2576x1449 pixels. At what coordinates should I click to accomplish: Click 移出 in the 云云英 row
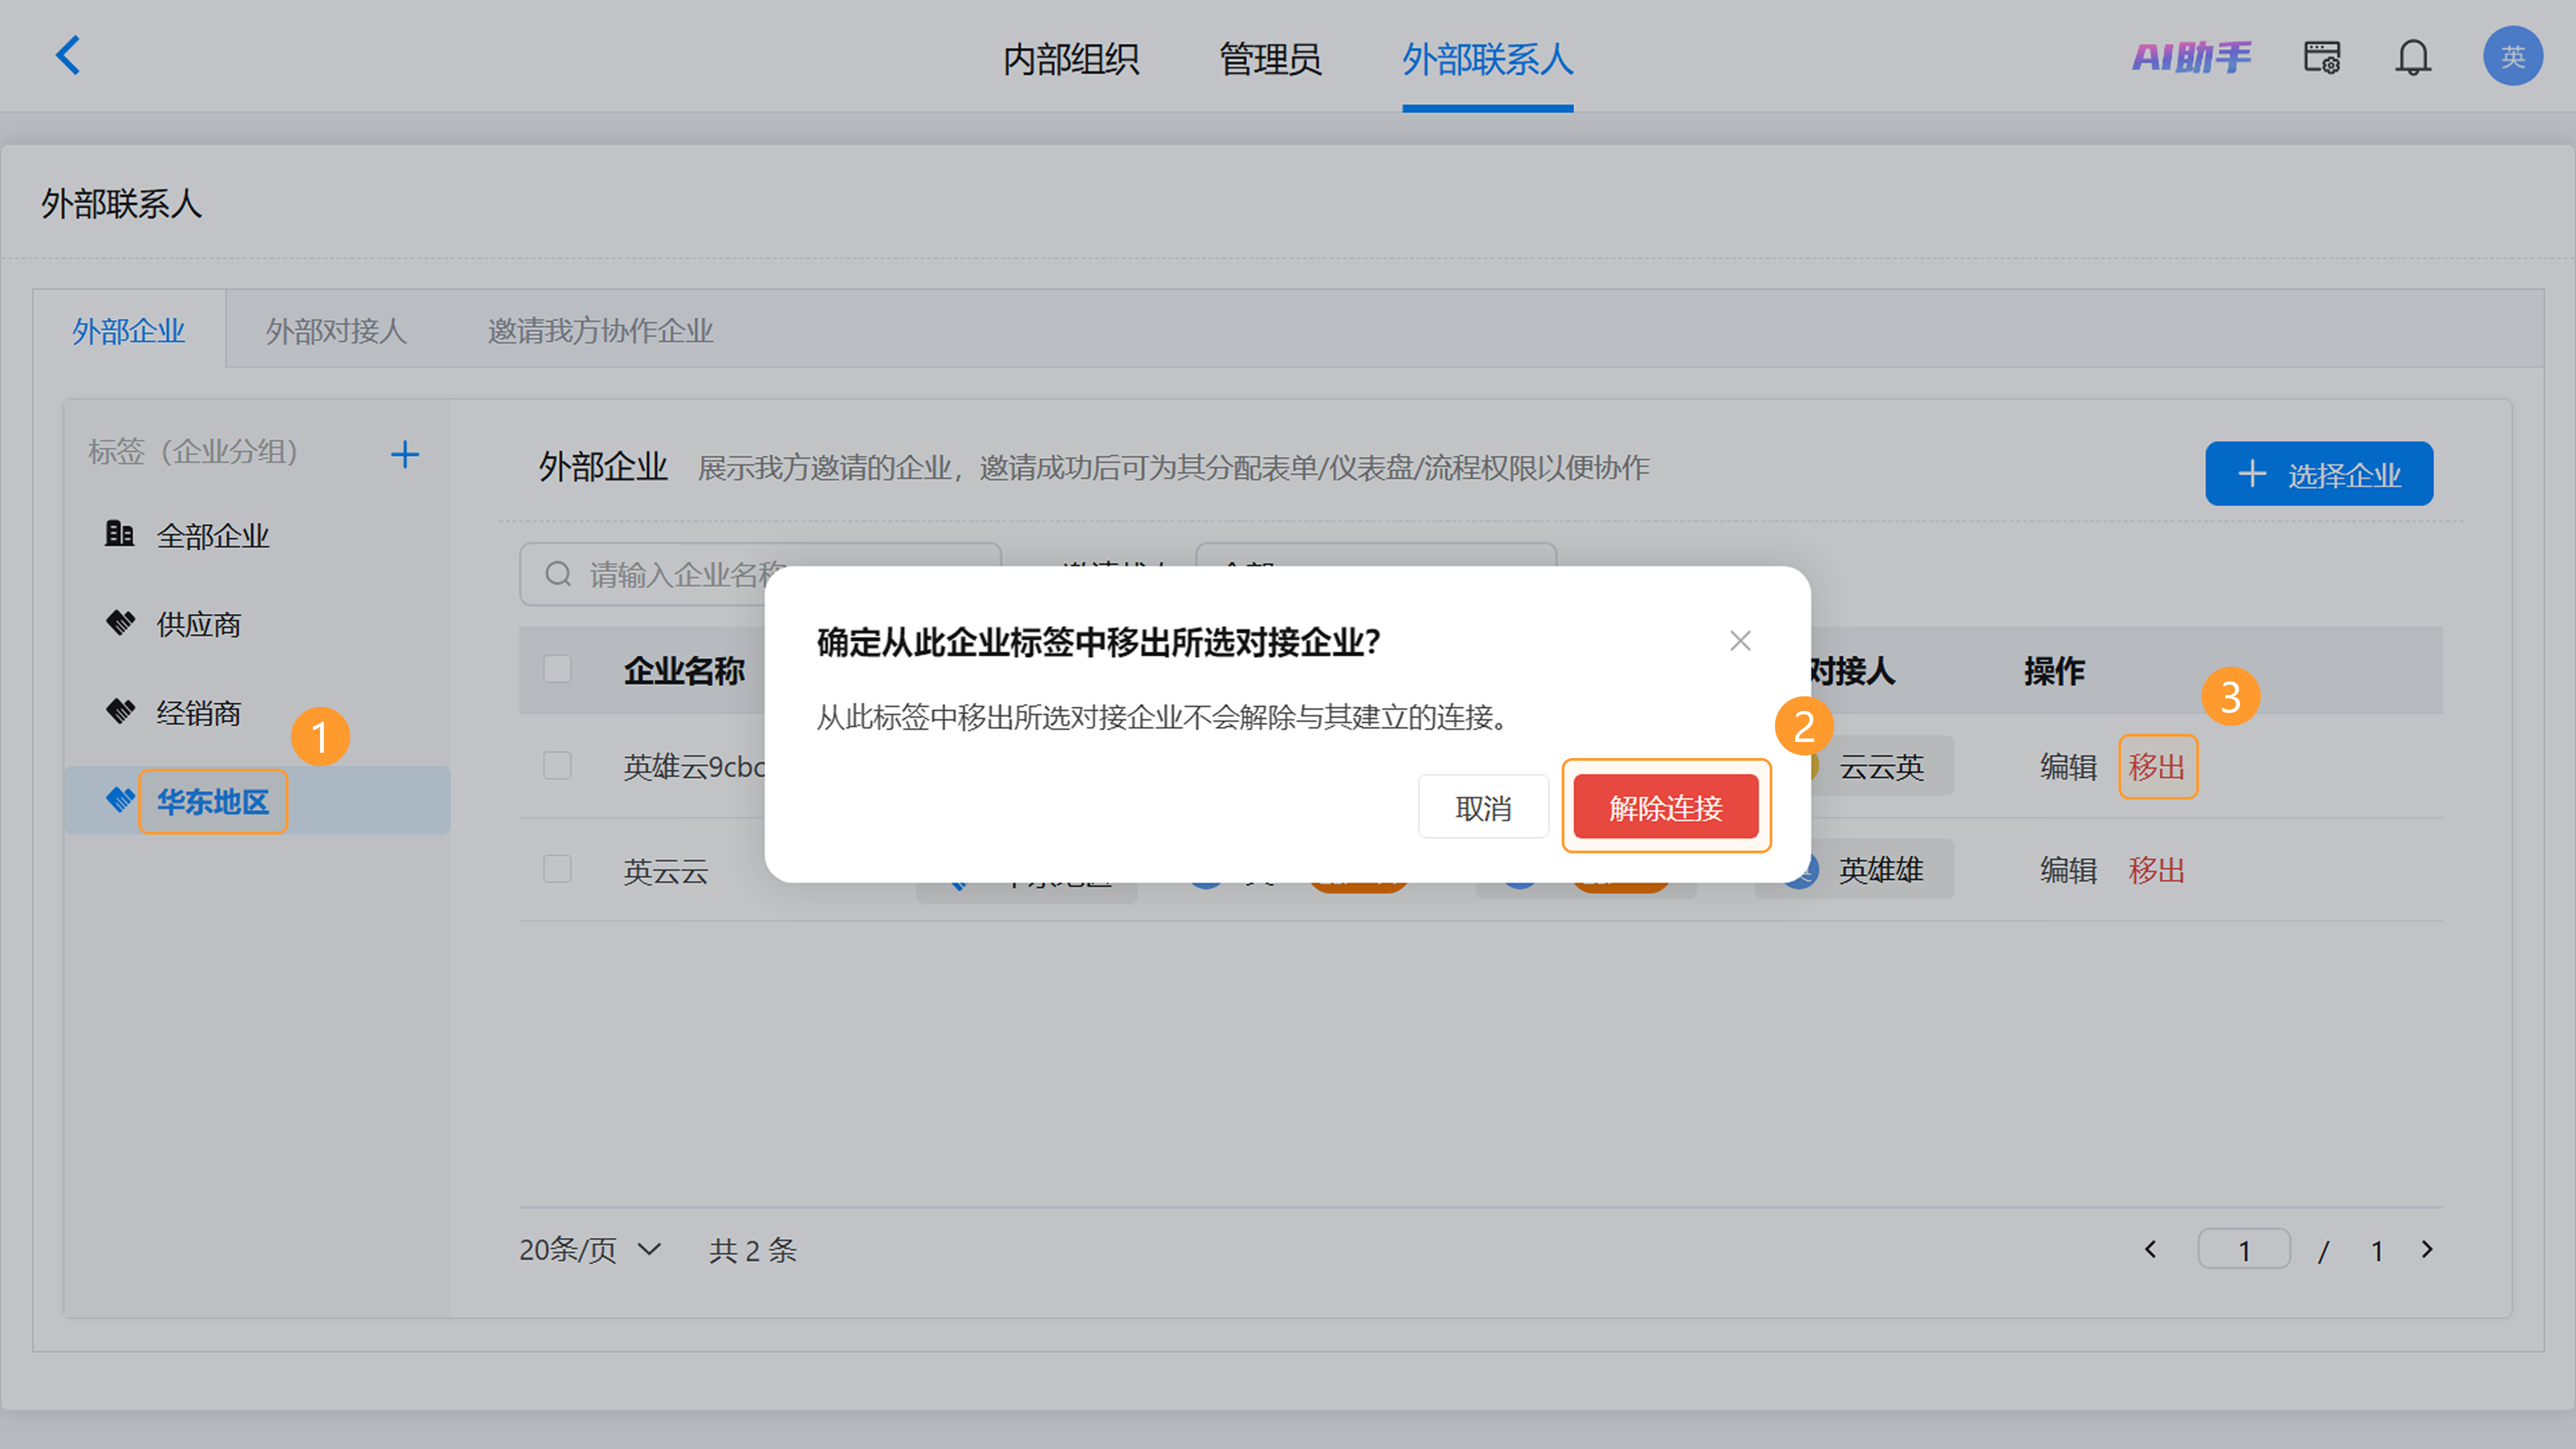[2157, 767]
